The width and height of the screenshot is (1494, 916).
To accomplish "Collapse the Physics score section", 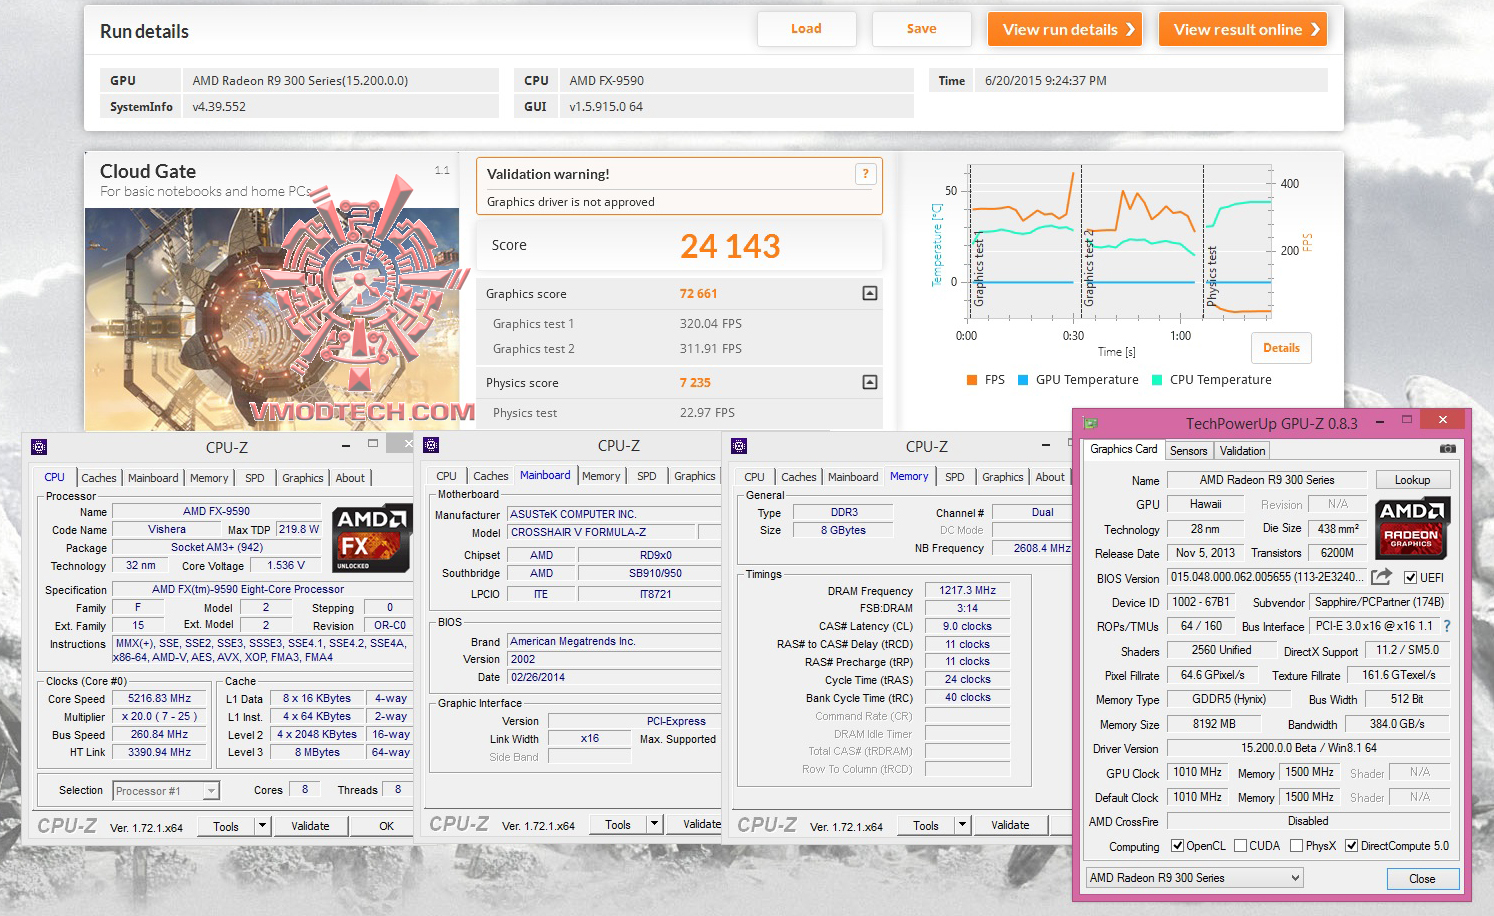I will pyautogui.click(x=870, y=382).
